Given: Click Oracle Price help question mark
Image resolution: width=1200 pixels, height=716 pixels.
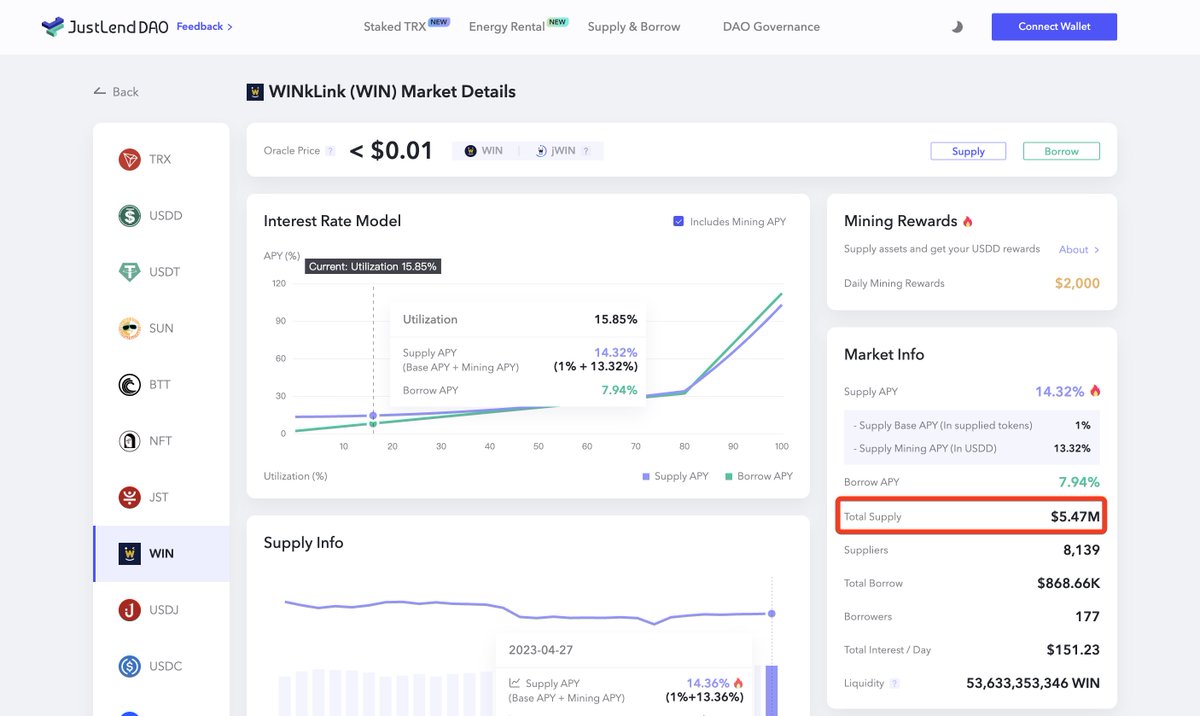Looking at the screenshot, I should coord(330,151).
